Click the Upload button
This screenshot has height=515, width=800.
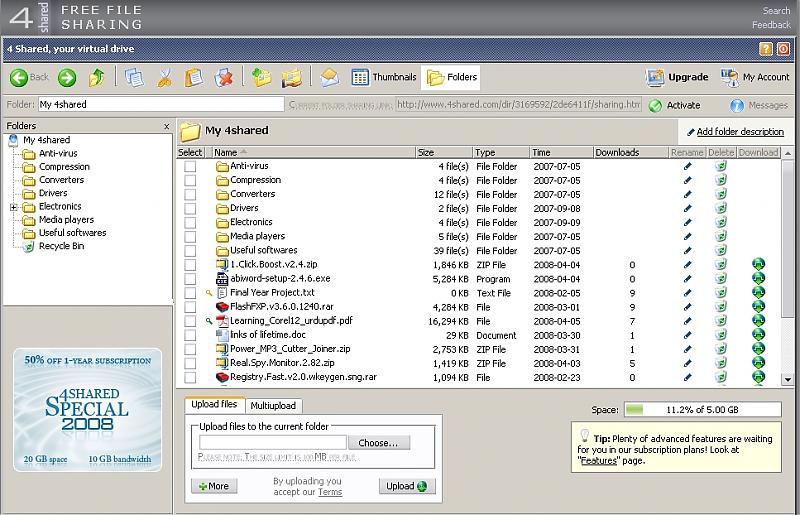pyautogui.click(x=407, y=486)
